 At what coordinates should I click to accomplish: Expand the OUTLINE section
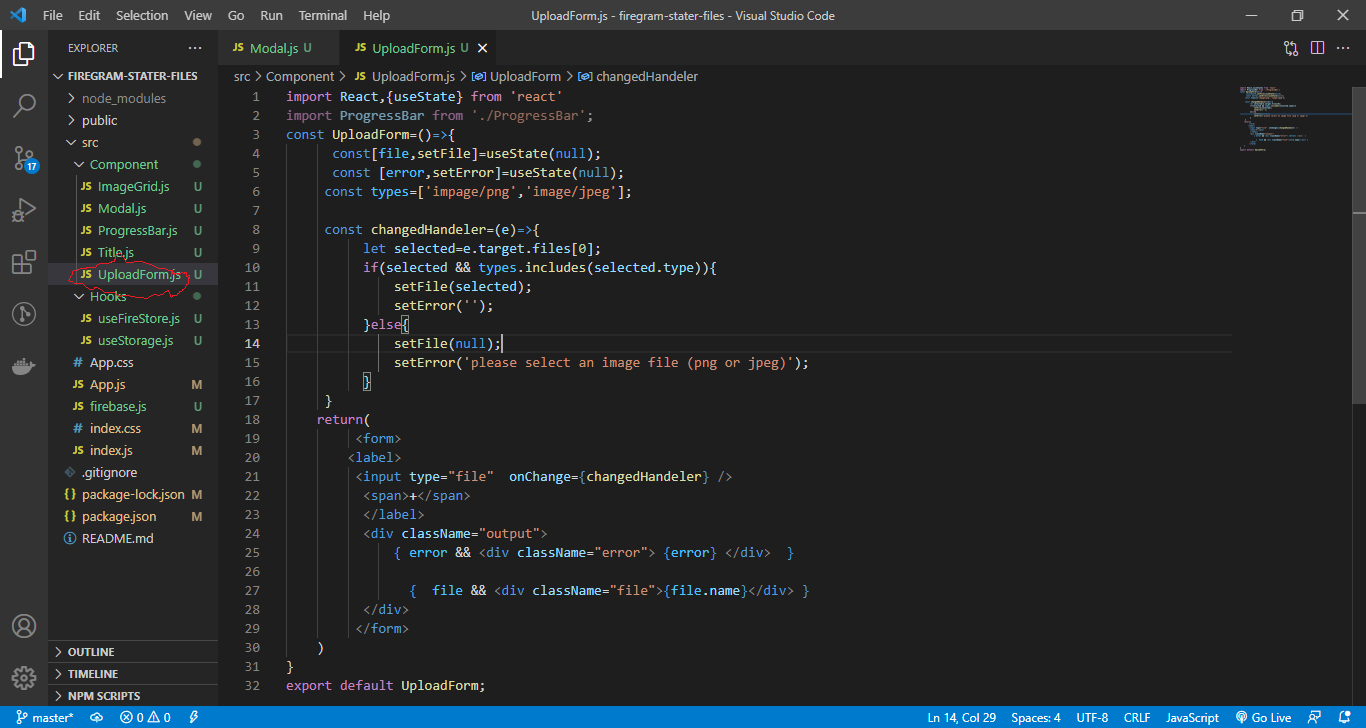[x=133, y=652]
